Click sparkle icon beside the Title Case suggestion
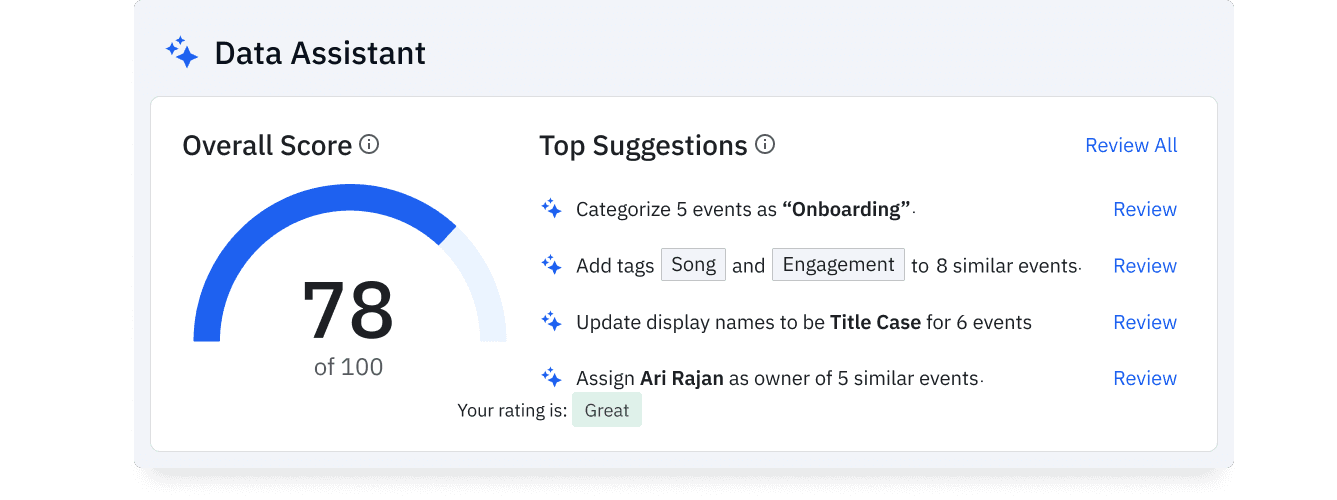This screenshot has width=1337, height=500. (551, 322)
